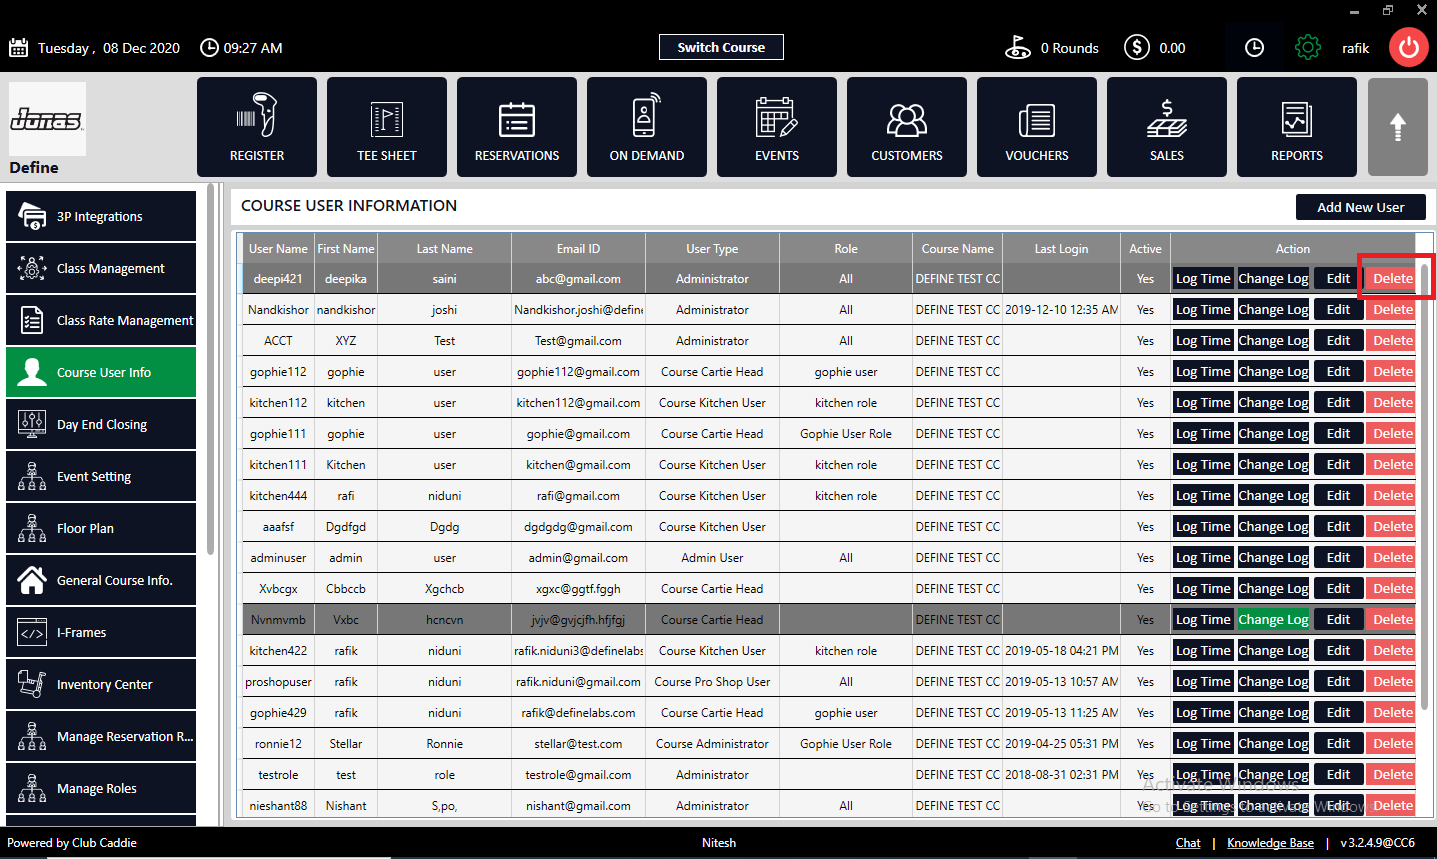Open the Register module
The height and width of the screenshot is (859, 1437).
[257, 127]
